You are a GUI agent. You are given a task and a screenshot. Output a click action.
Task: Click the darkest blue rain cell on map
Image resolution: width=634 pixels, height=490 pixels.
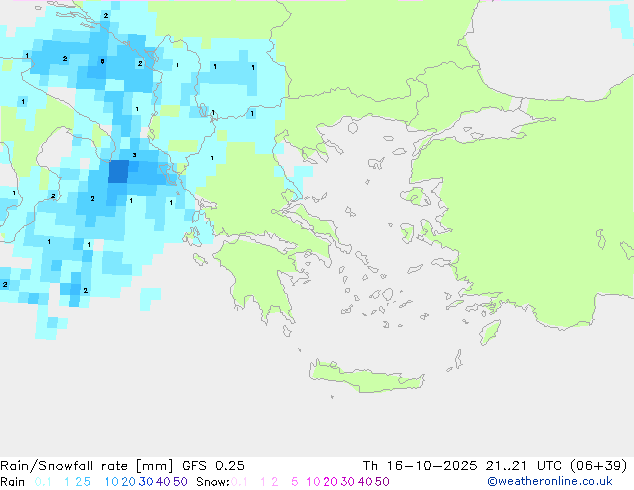click(118, 171)
